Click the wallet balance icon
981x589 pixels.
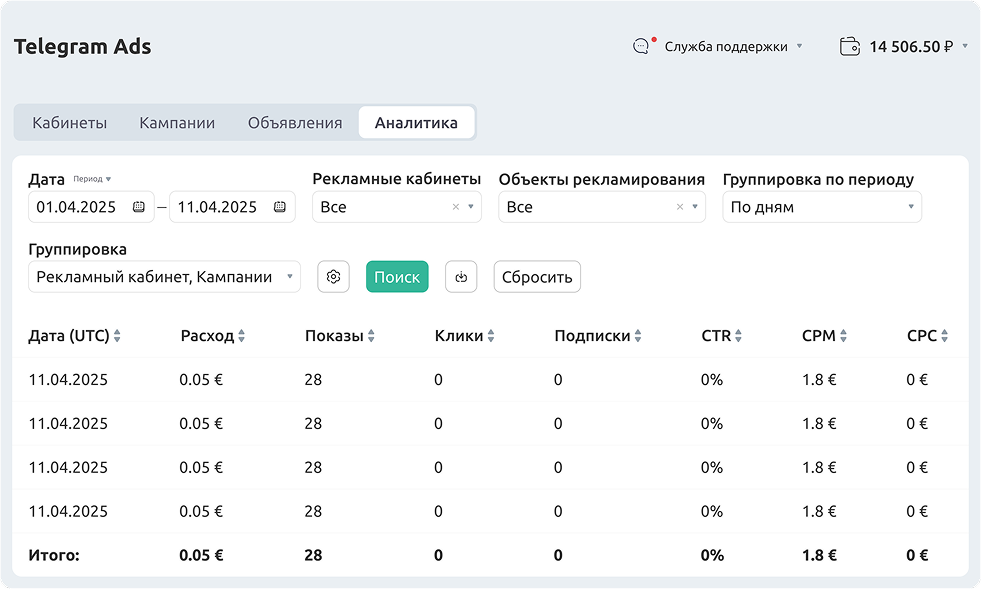coord(850,46)
